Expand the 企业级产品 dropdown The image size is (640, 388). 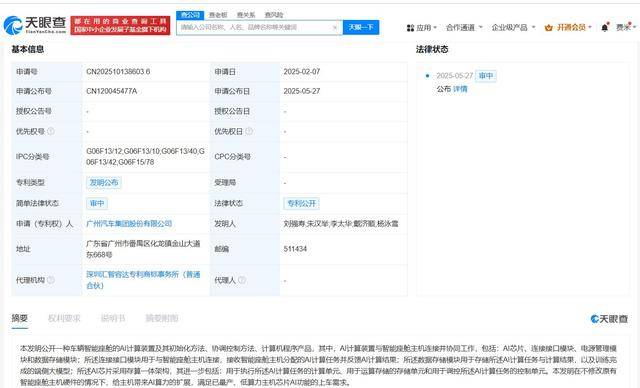pos(513,27)
